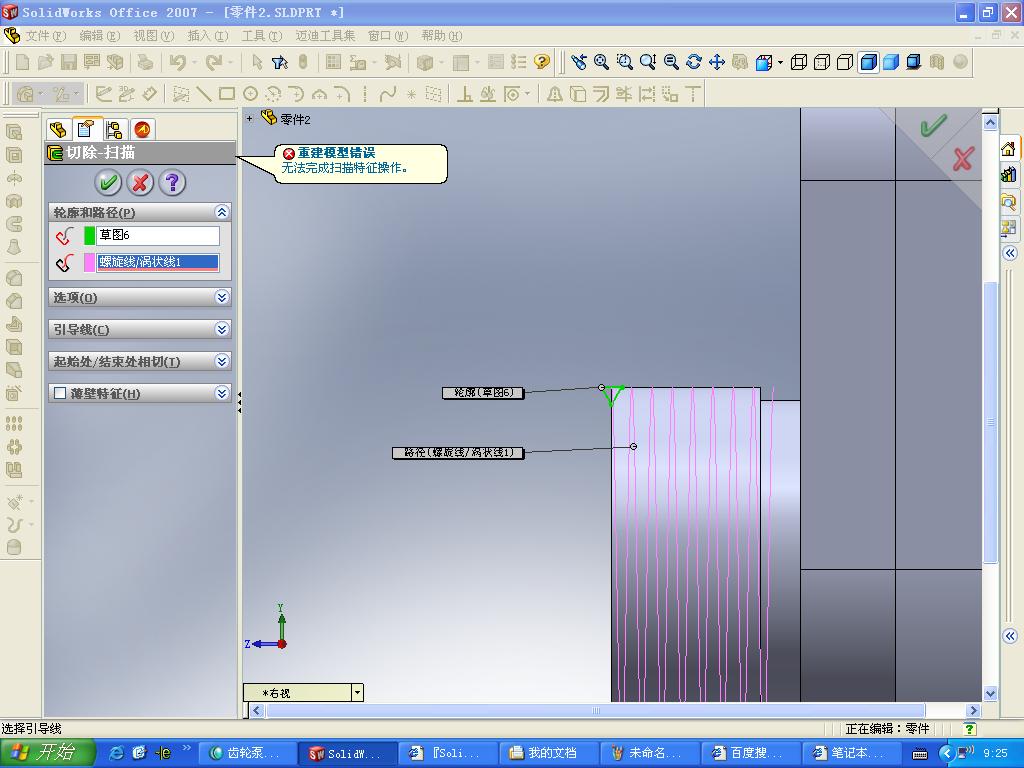
Task: Click the Undo icon
Action: 177,62
